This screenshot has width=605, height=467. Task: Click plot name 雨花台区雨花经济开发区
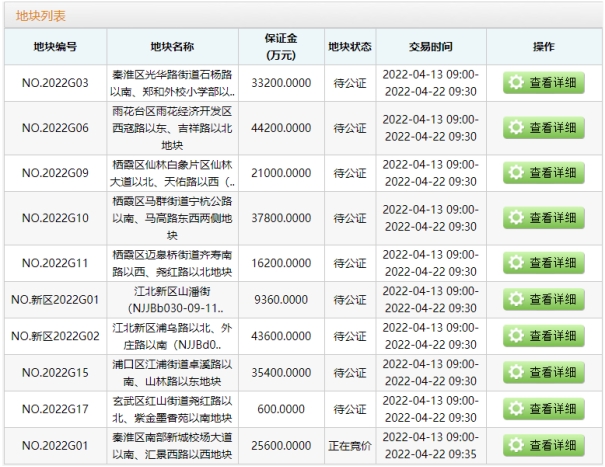[172, 128]
